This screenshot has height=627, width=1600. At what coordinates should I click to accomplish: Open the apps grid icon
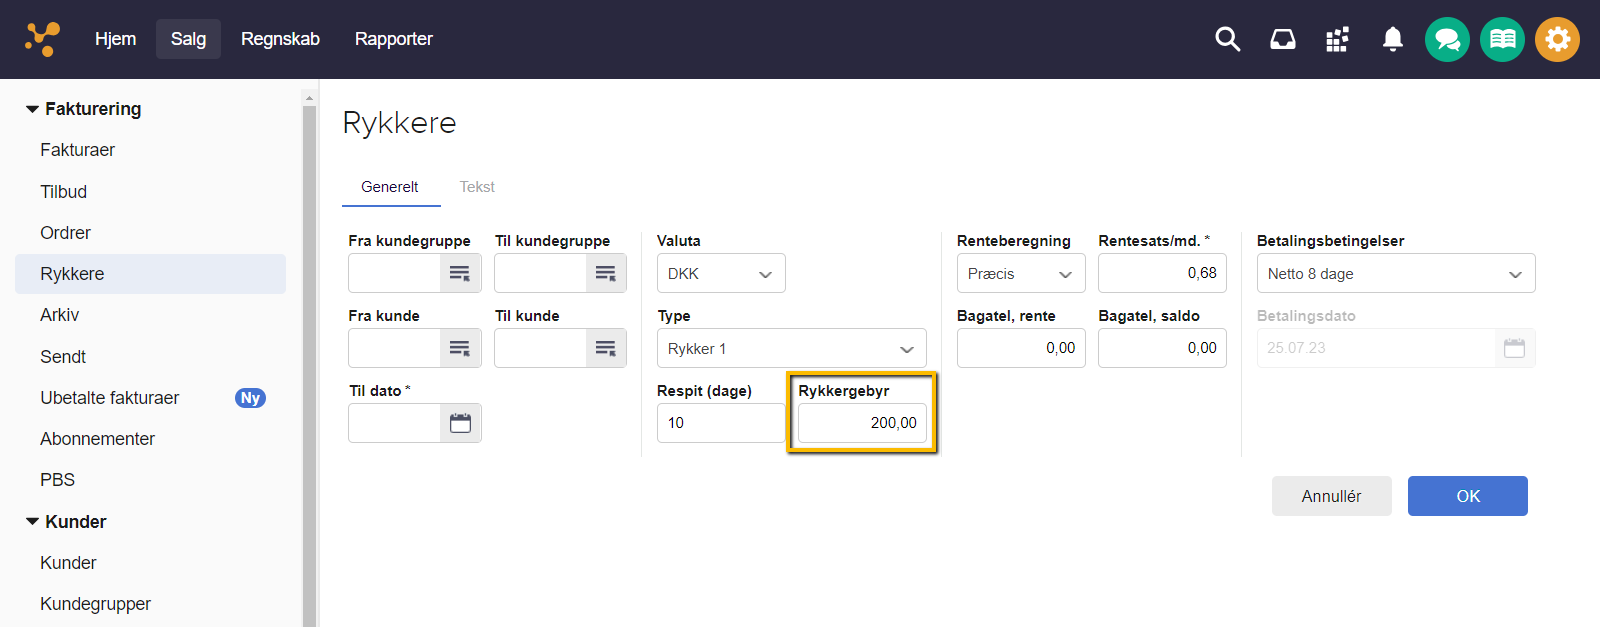click(x=1337, y=39)
